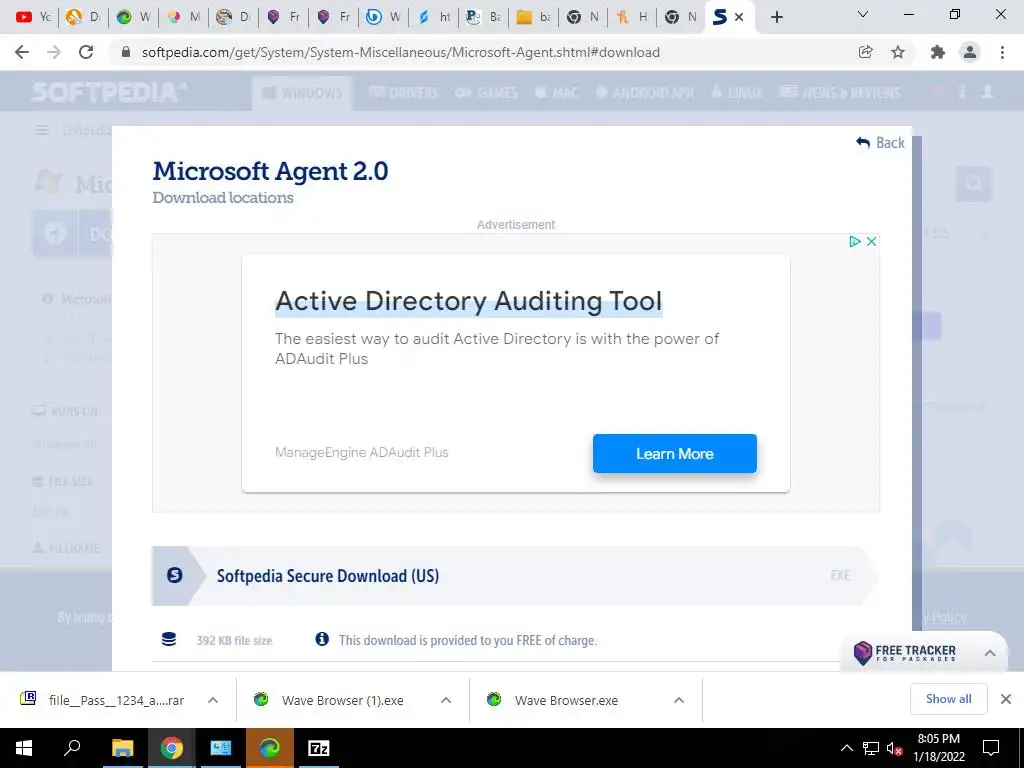Open taskbar search magnifier
Image resolution: width=1024 pixels, height=768 pixels.
72,748
